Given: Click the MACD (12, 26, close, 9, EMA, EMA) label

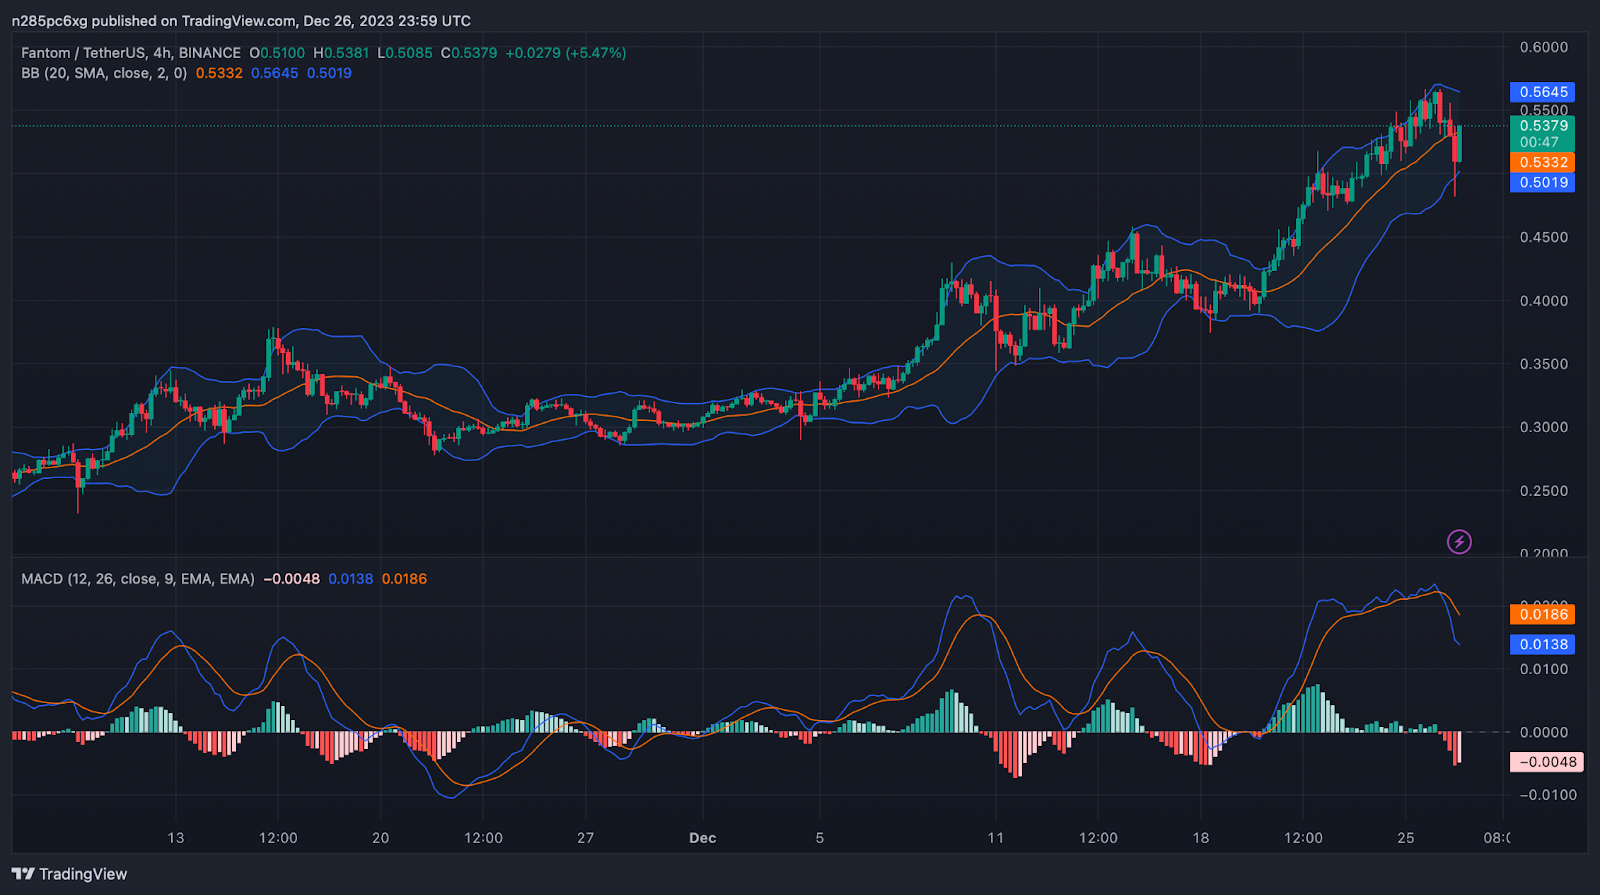Looking at the screenshot, I should [x=138, y=579].
